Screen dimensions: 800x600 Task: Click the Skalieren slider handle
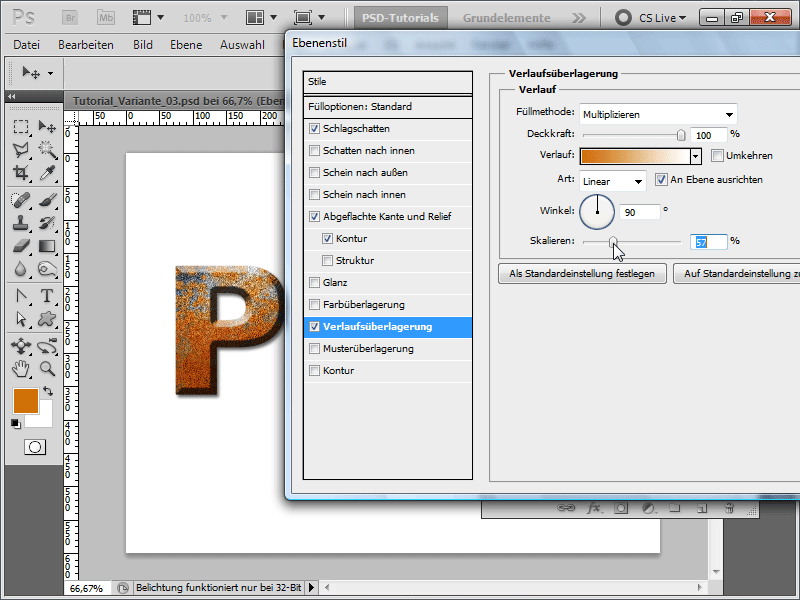click(x=613, y=242)
